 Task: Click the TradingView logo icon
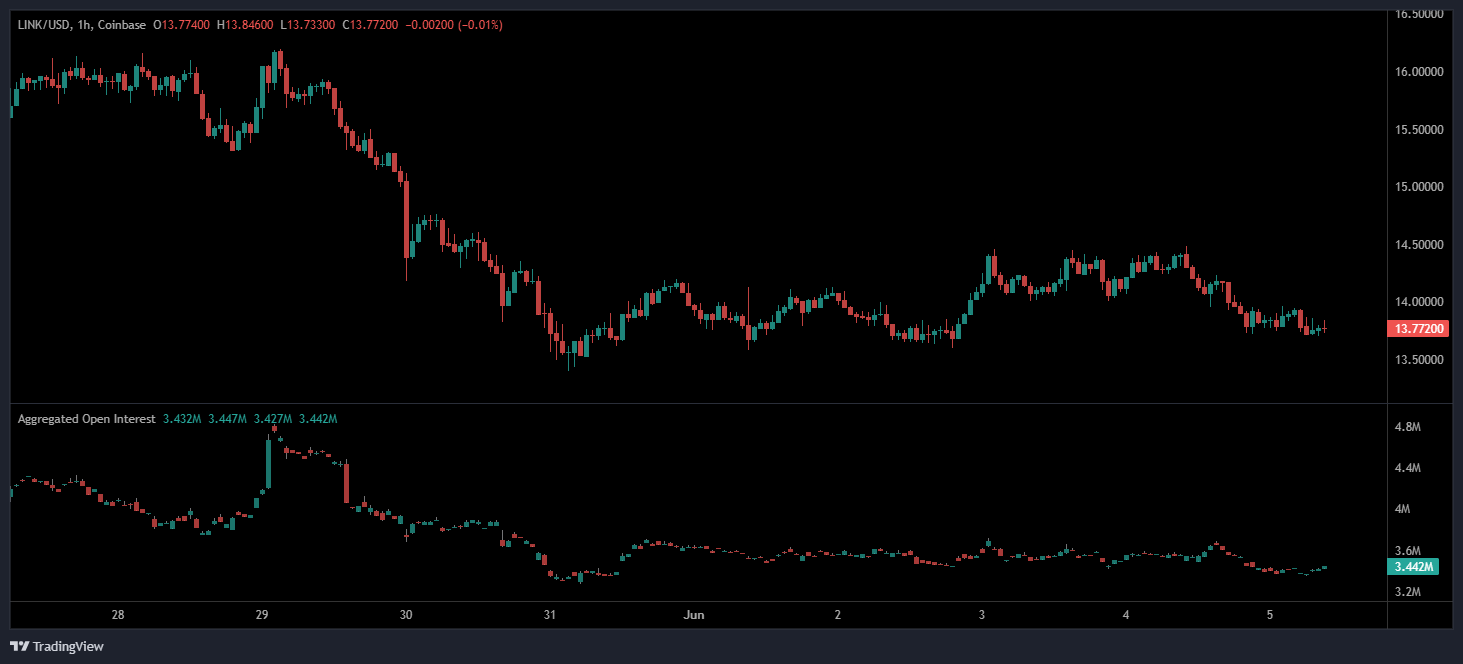point(19,646)
